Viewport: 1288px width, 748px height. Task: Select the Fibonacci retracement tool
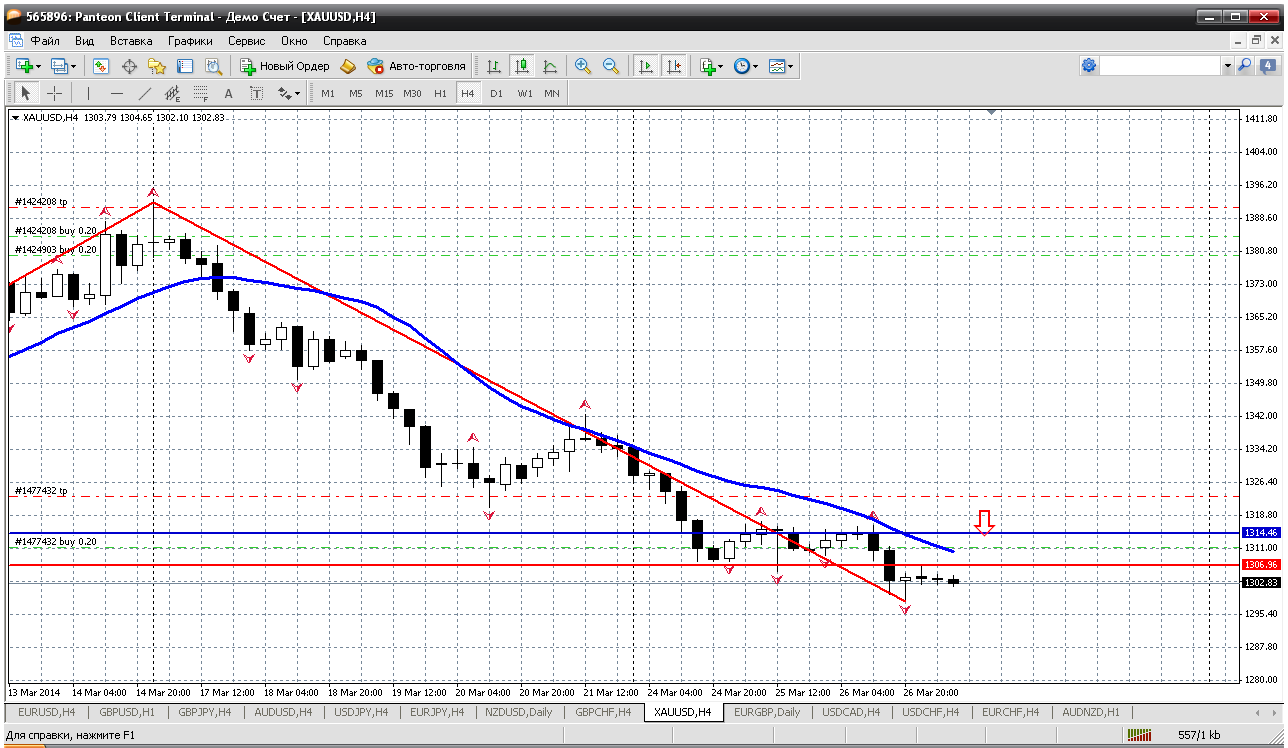[x=200, y=93]
